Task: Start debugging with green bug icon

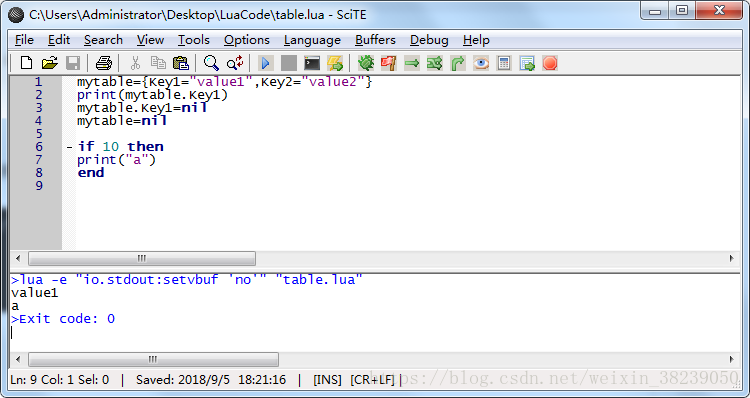Action: (366, 63)
